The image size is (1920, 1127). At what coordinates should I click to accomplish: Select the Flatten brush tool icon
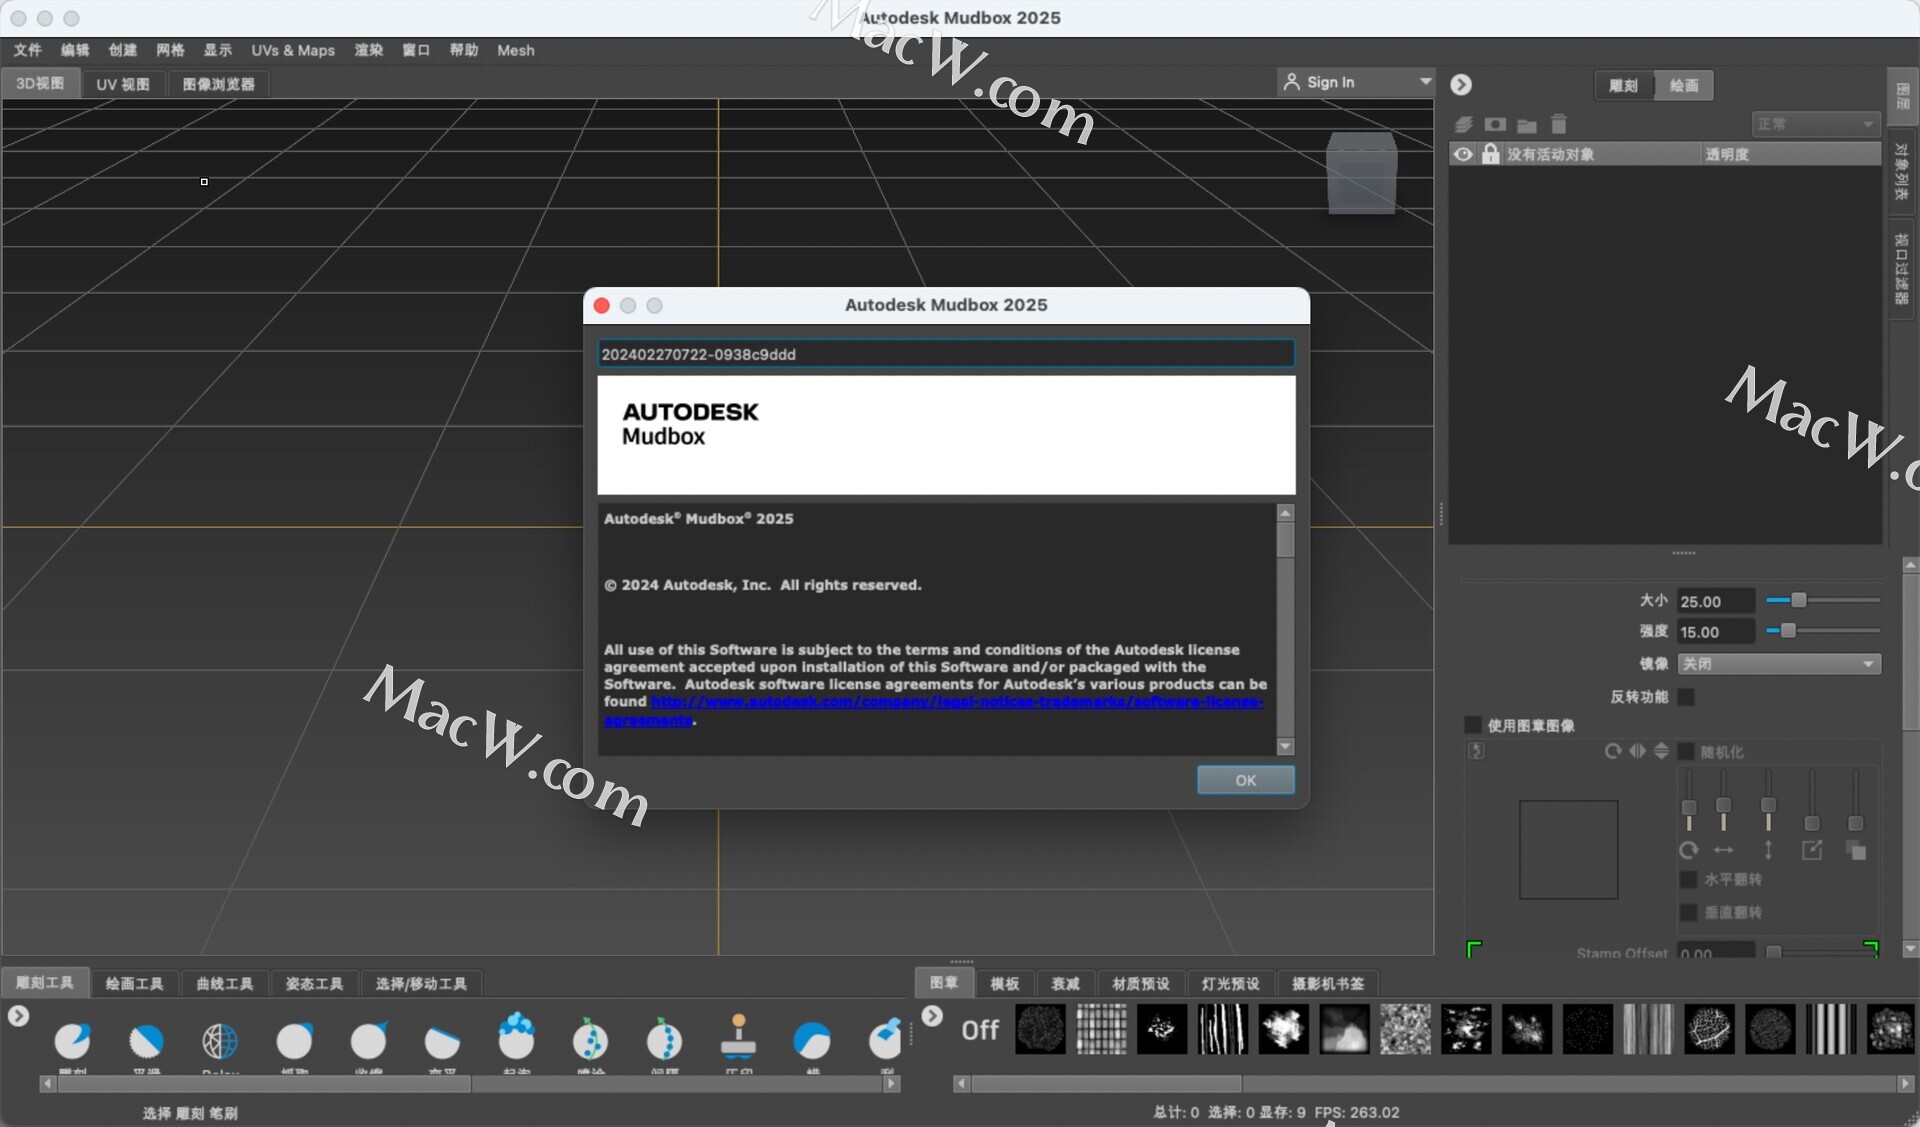click(442, 1041)
